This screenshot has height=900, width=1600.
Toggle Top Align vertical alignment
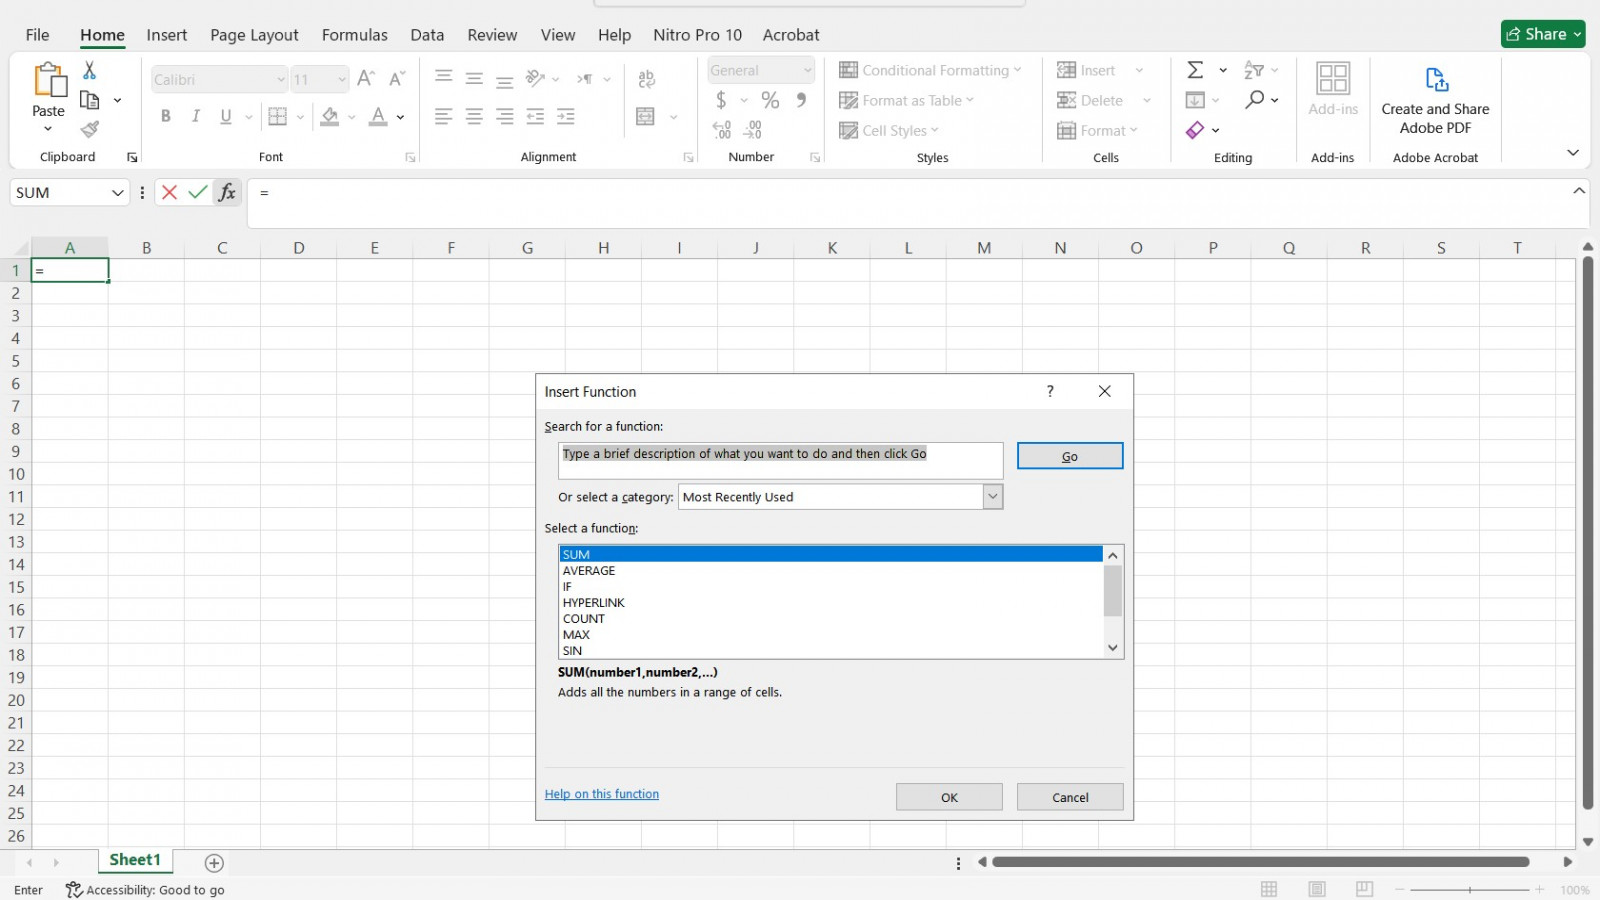tap(444, 78)
